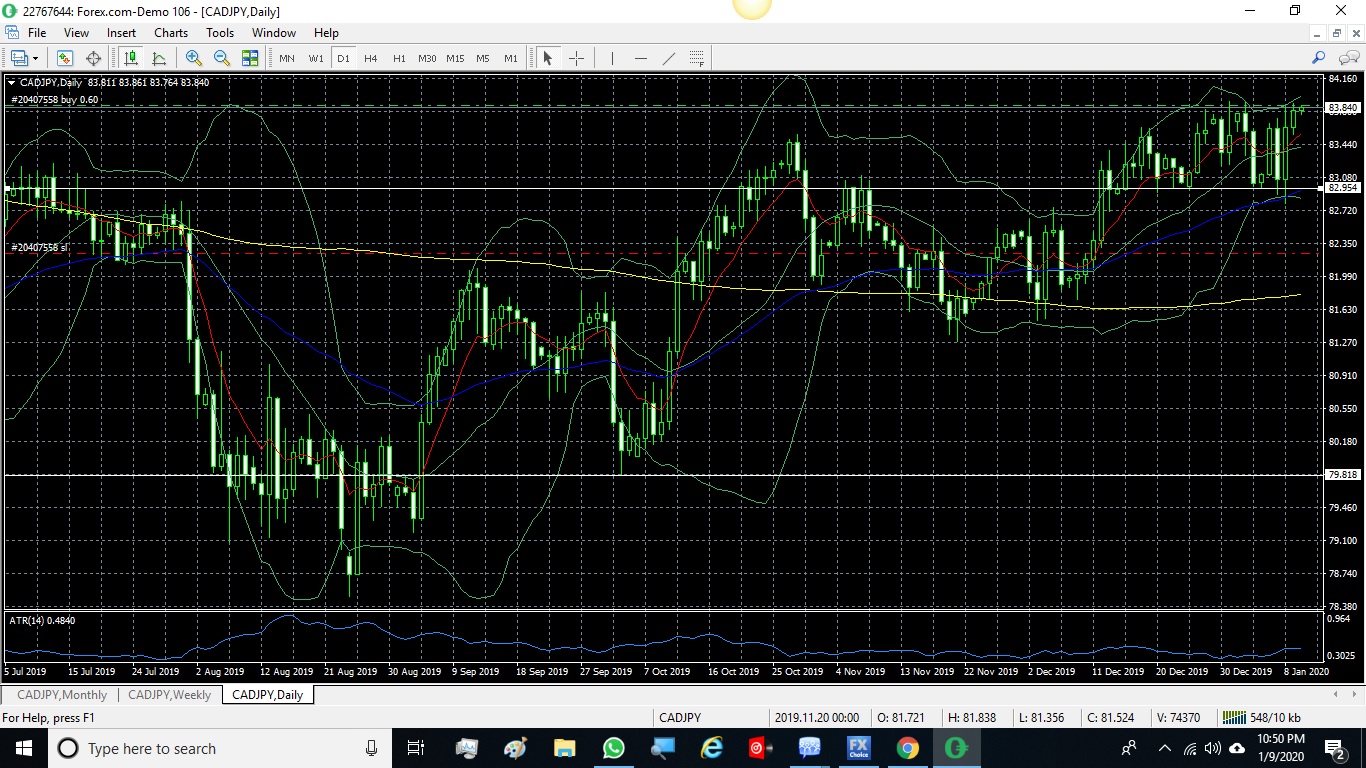1366x768 pixels.
Task: Pick the Horizontal Line drawing tool
Action: 641,58
